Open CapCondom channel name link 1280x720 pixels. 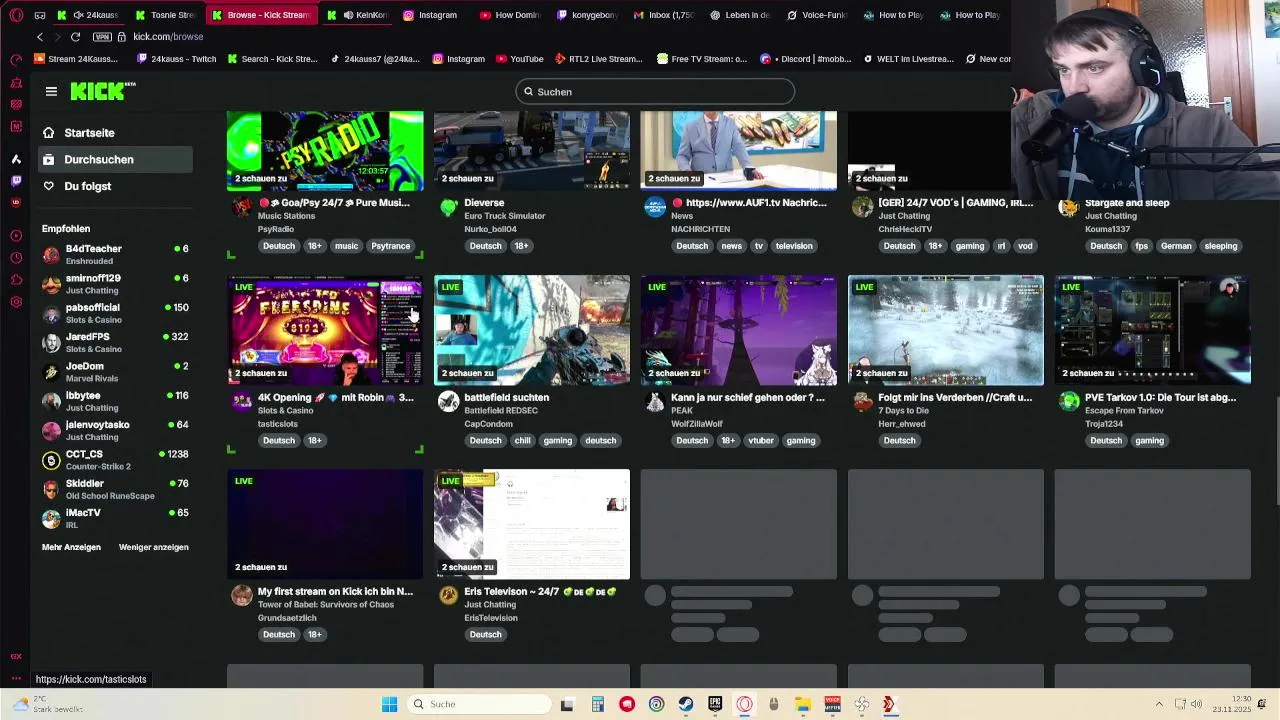tap(488, 424)
